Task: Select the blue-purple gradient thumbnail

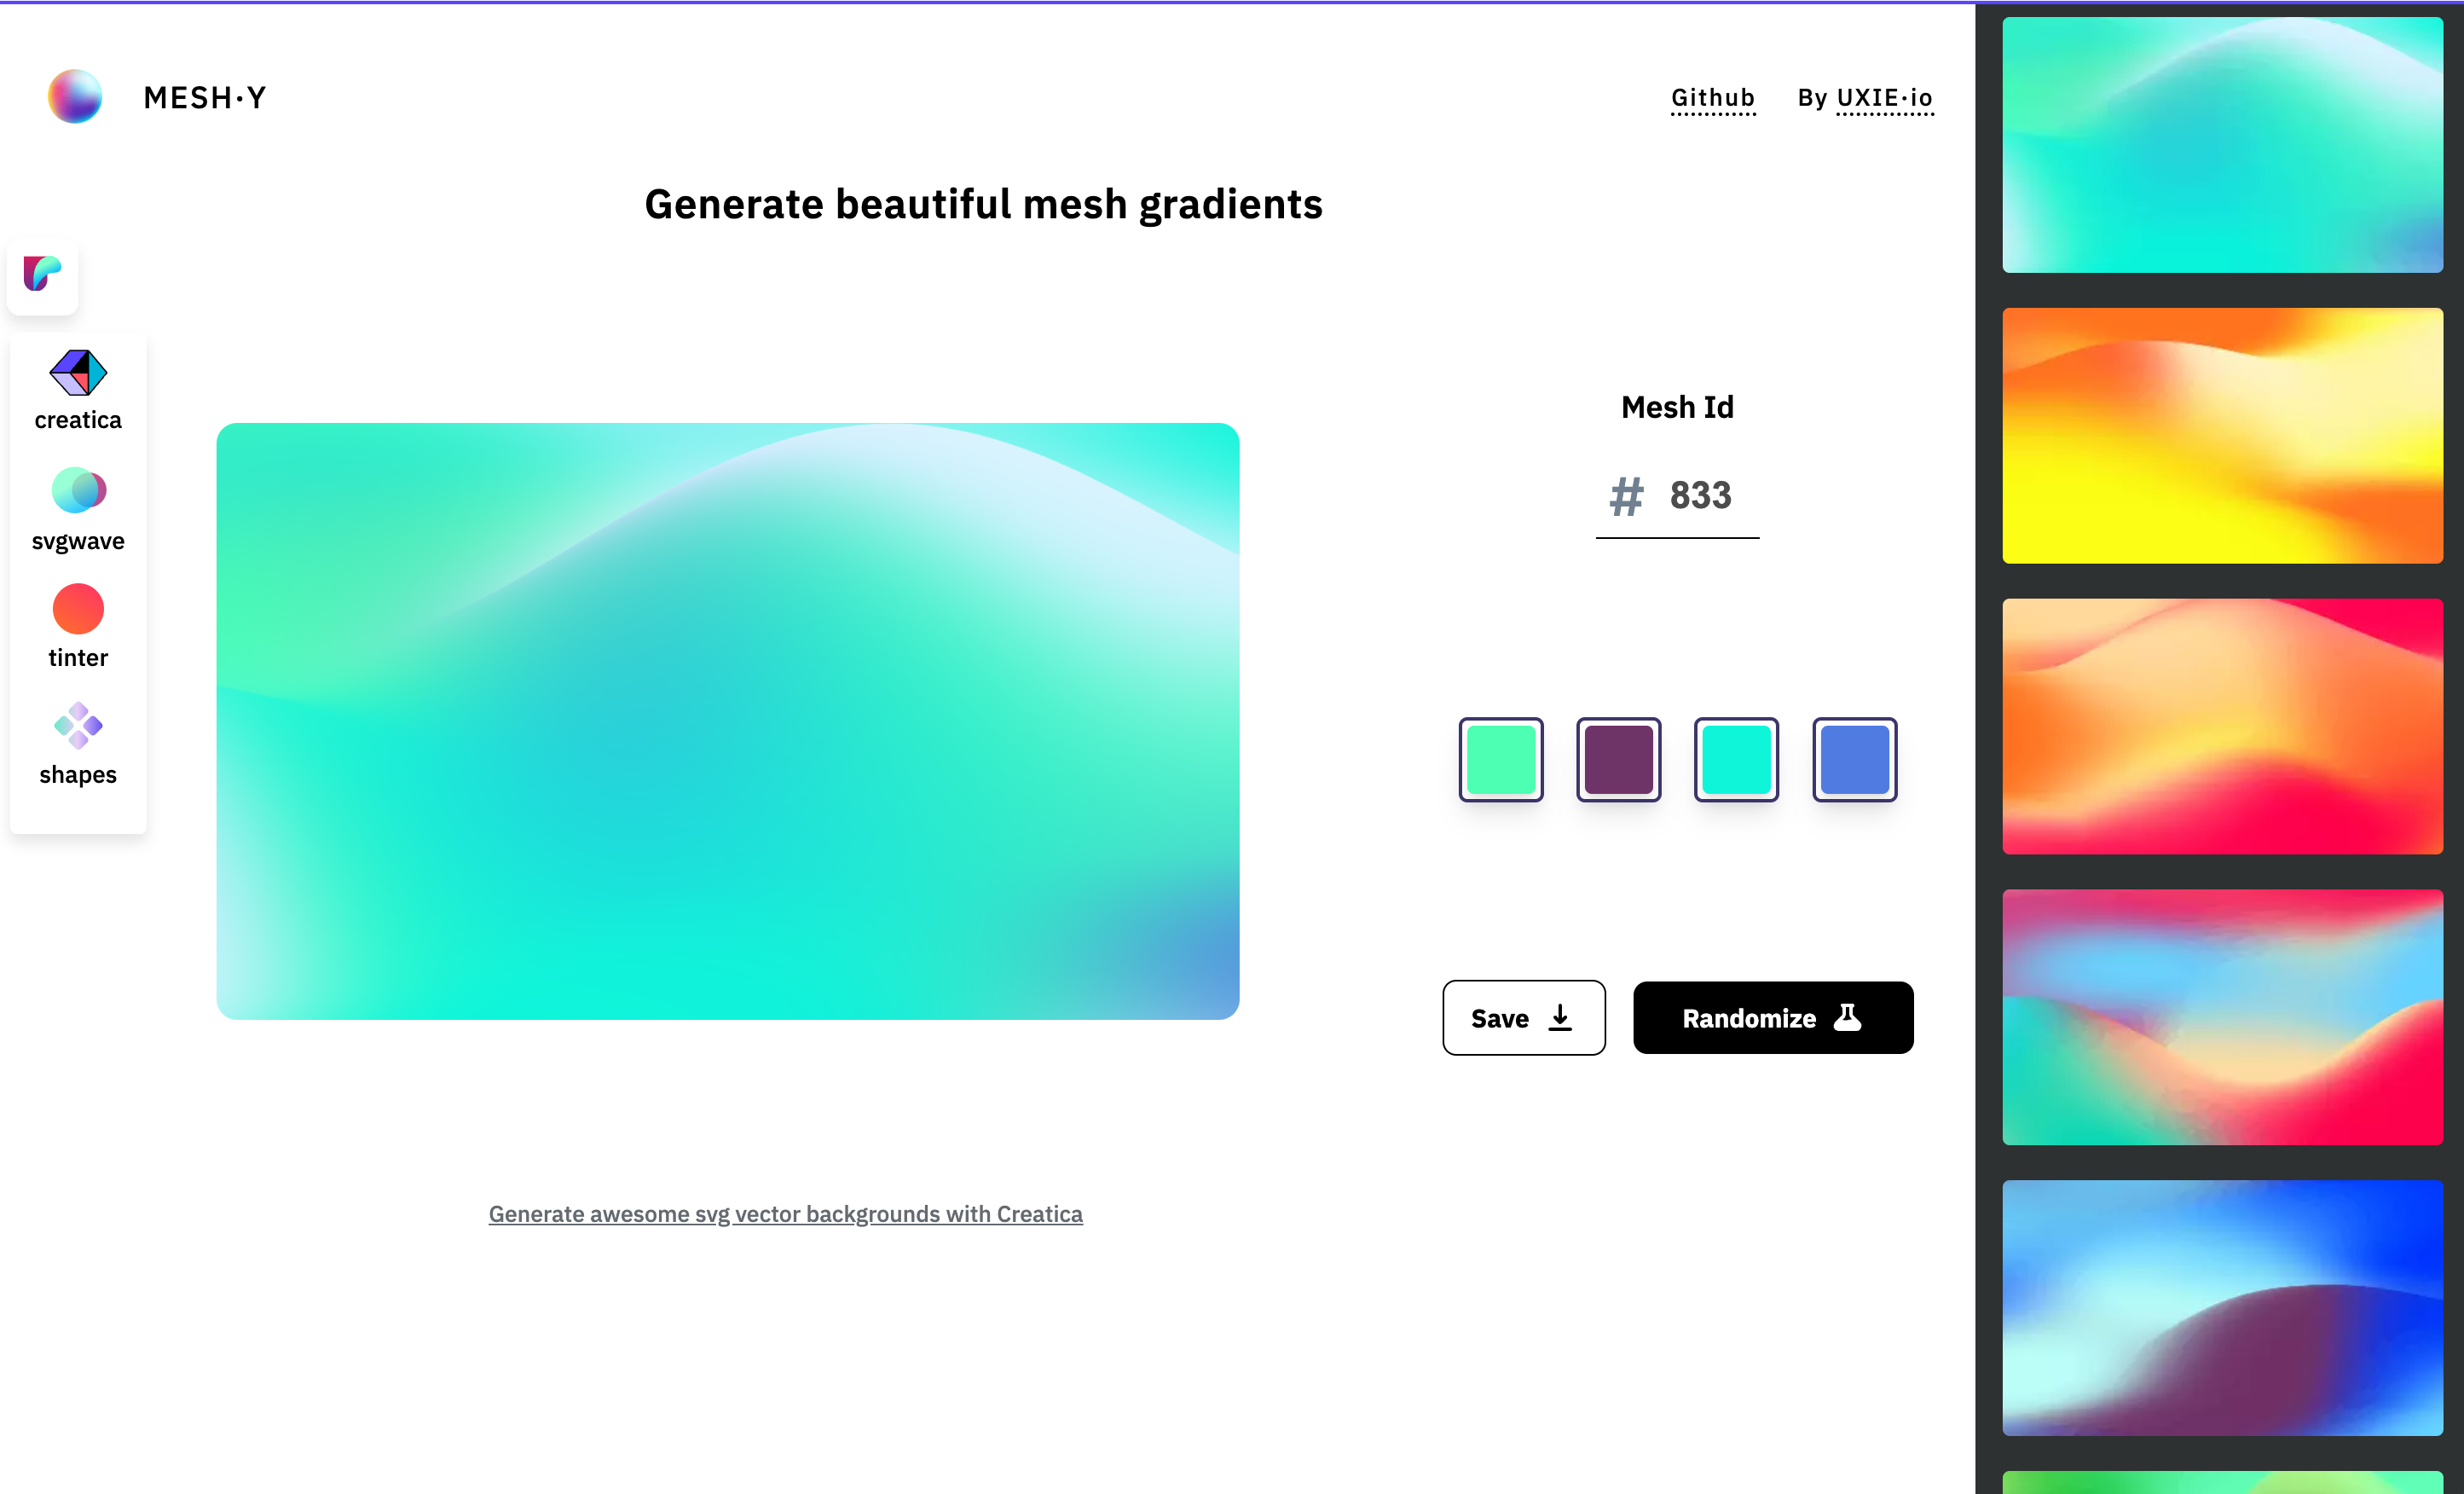Action: [x=2222, y=1308]
